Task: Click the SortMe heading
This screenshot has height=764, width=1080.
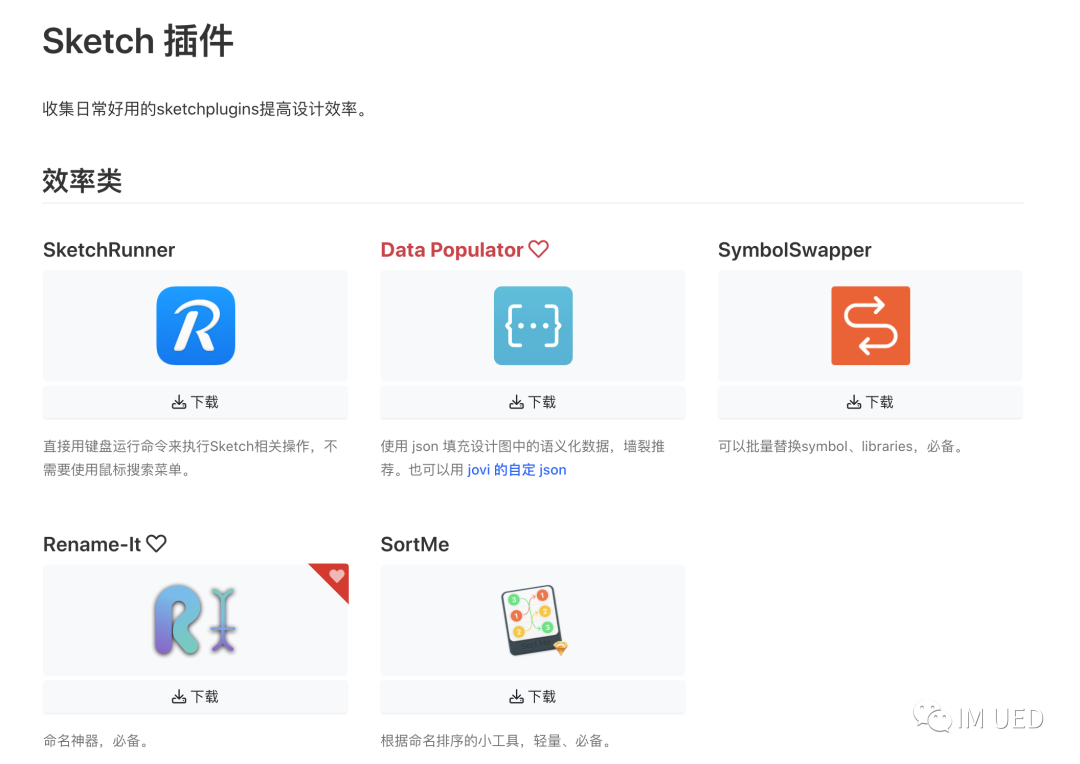Action: point(415,545)
